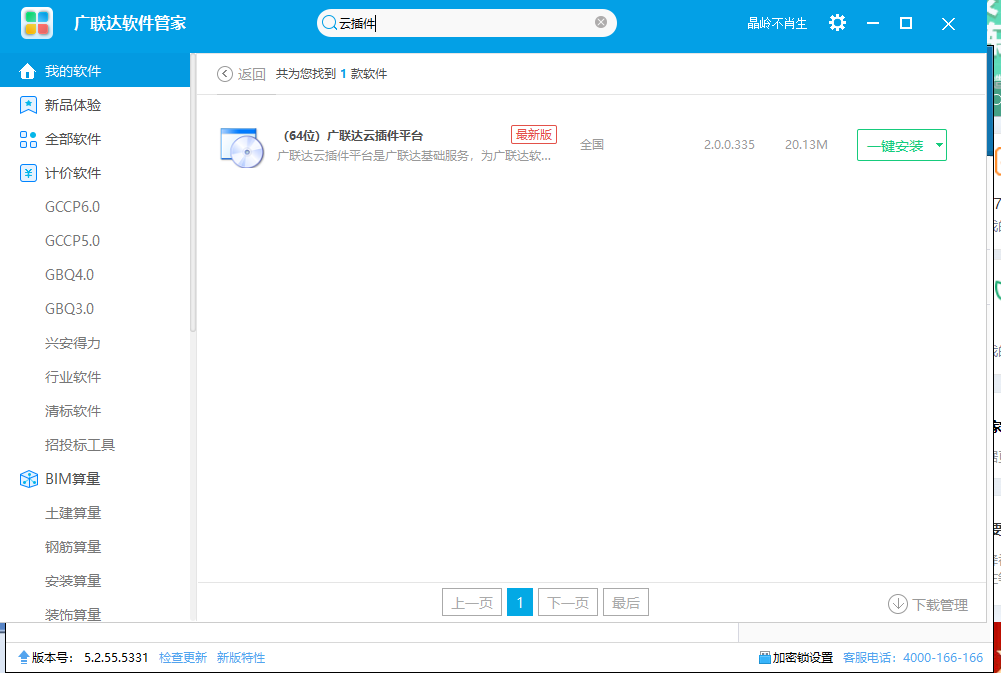Select 招投标工具 in the sidebar
Screen dimensions: 1001x673
tap(80, 445)
